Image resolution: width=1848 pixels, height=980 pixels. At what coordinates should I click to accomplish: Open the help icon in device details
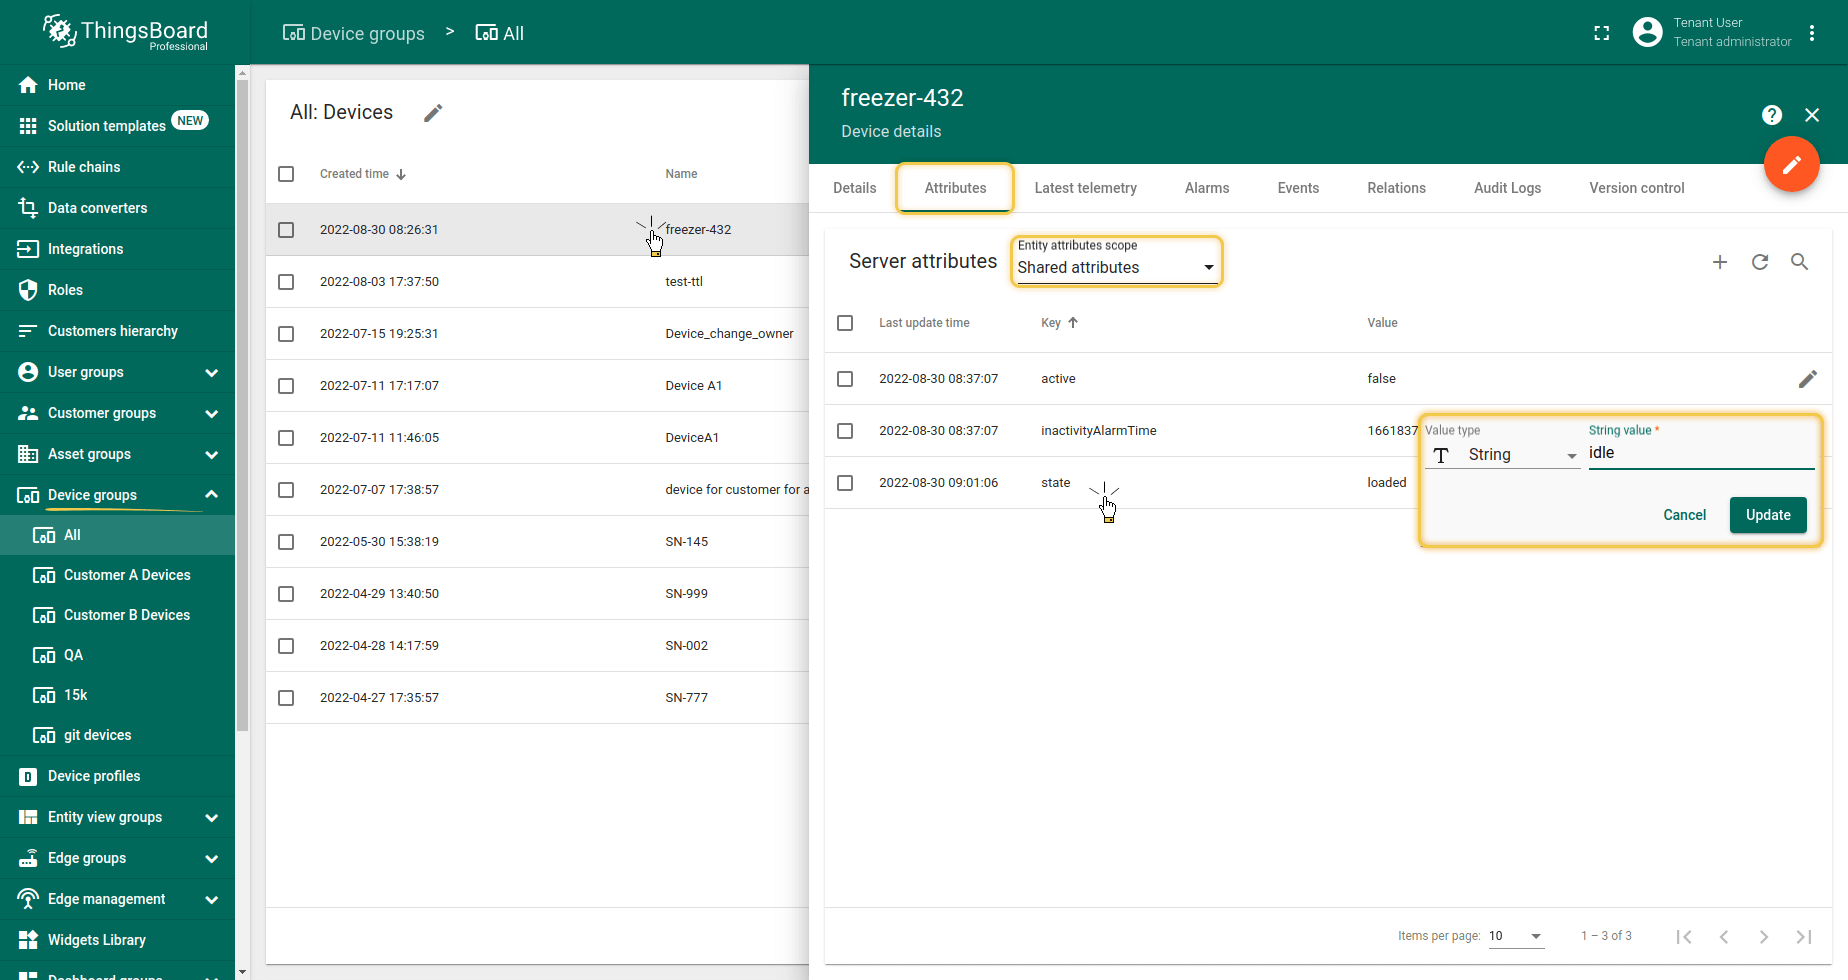click(1771, 115)
